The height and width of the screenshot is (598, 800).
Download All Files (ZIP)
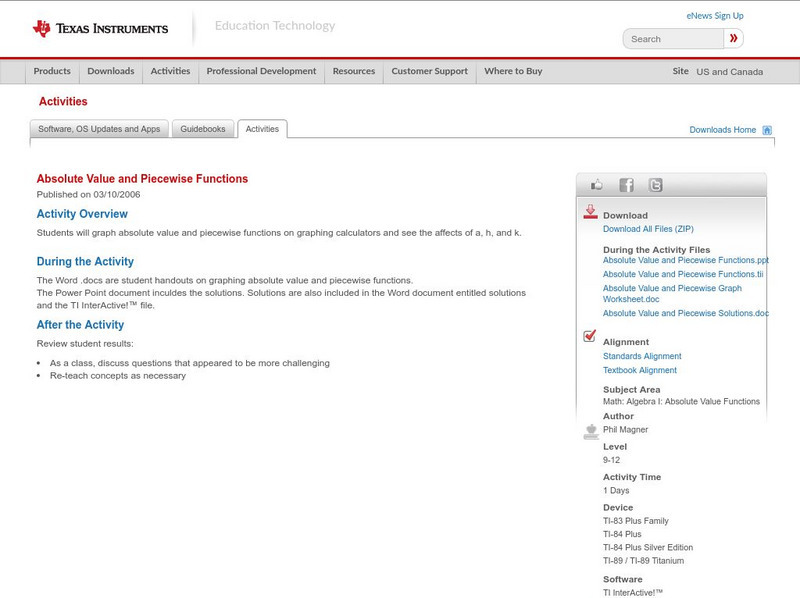pos(648,229)
